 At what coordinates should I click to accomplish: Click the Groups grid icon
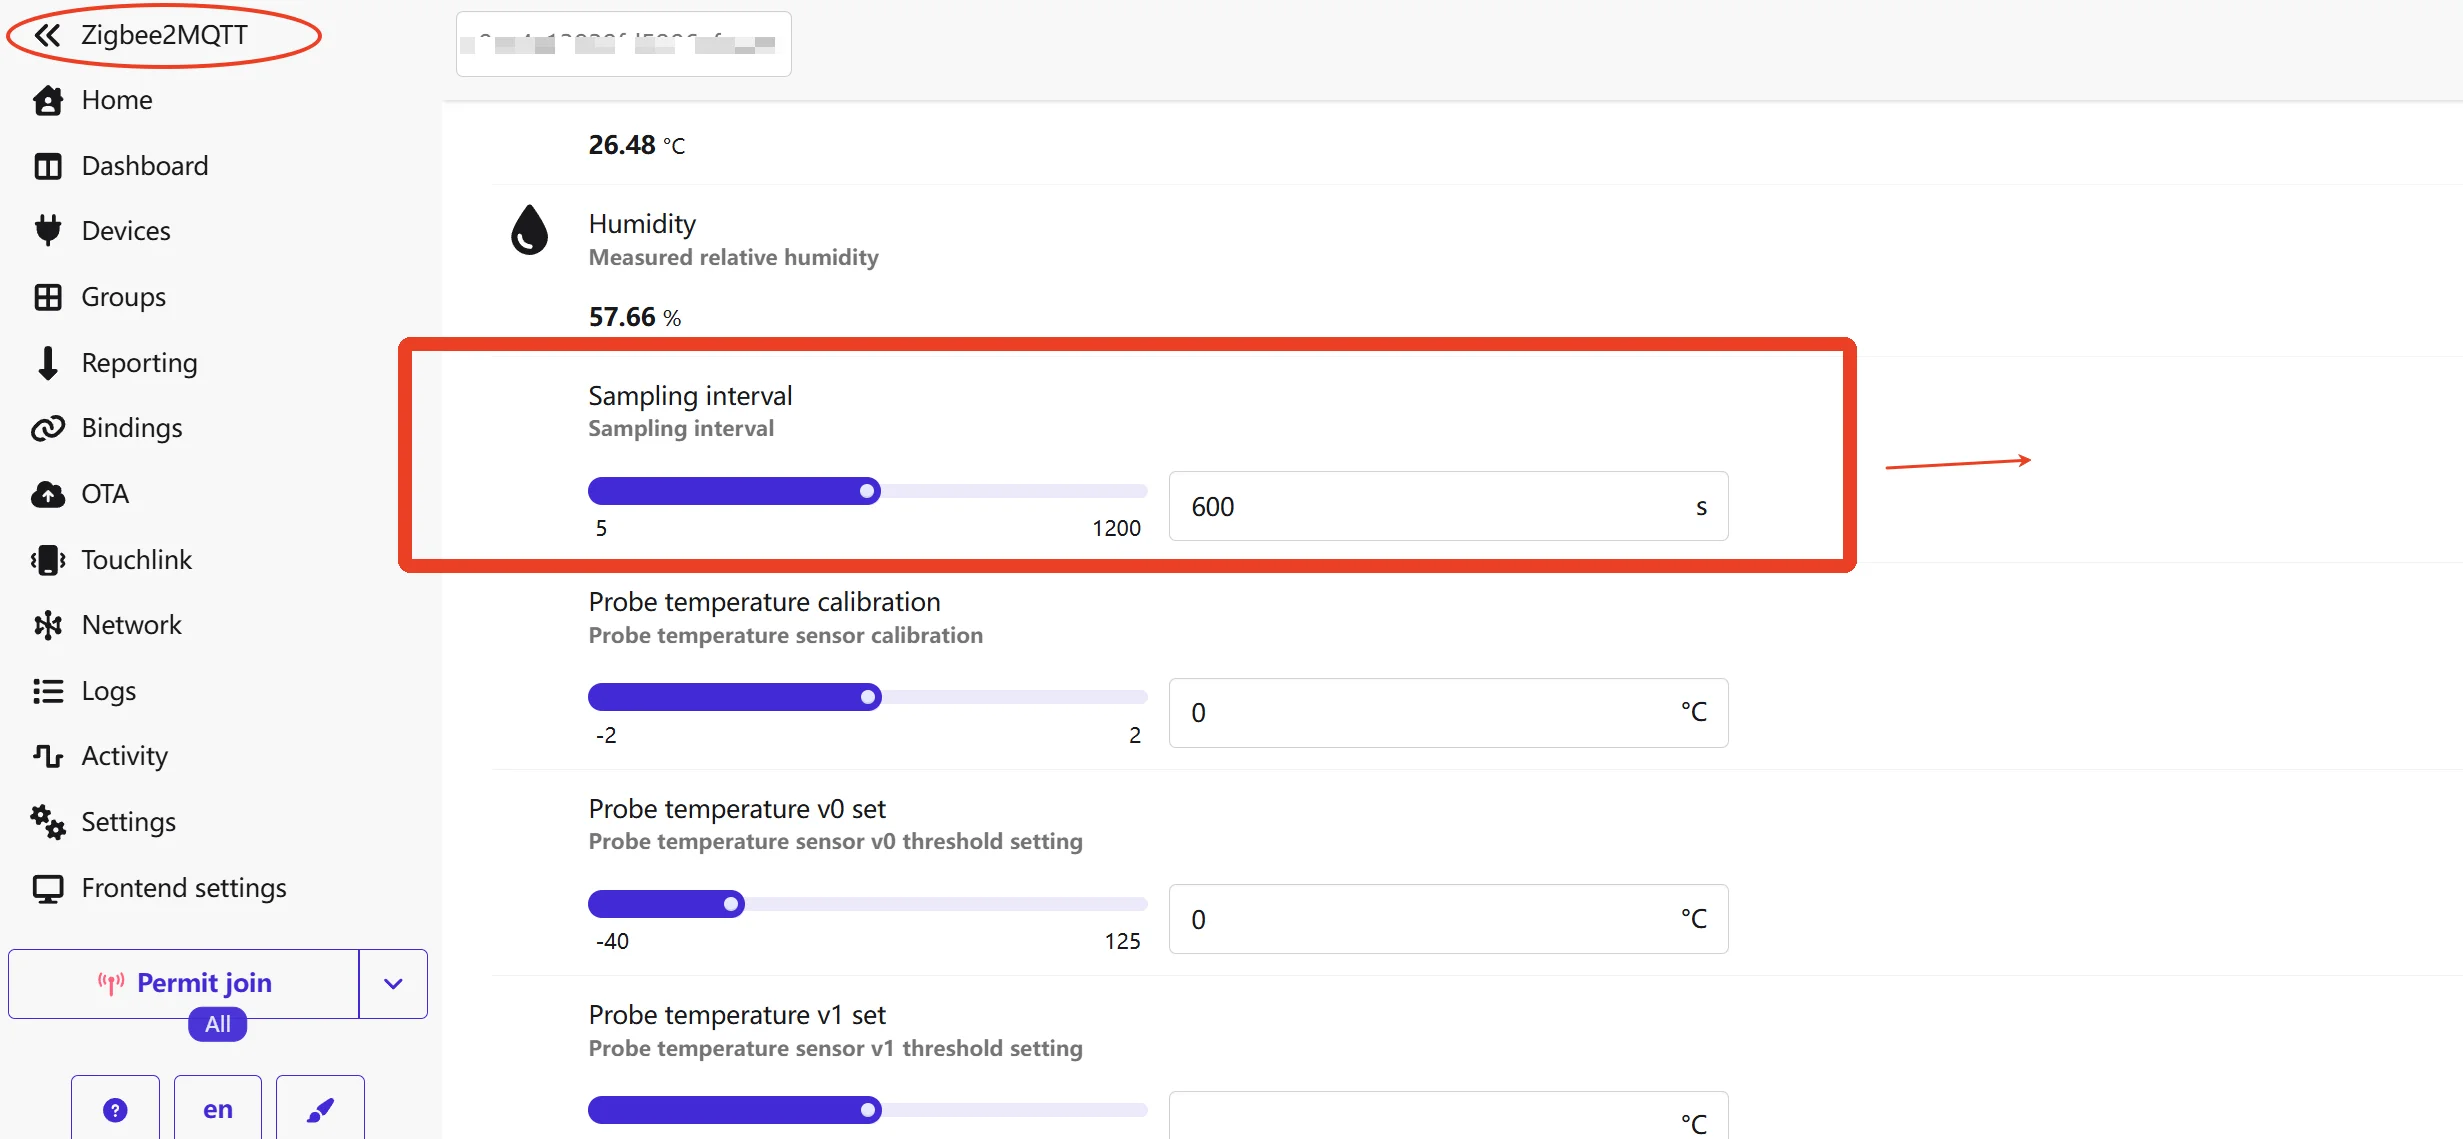pyautogui.click(x=48, y=297)
